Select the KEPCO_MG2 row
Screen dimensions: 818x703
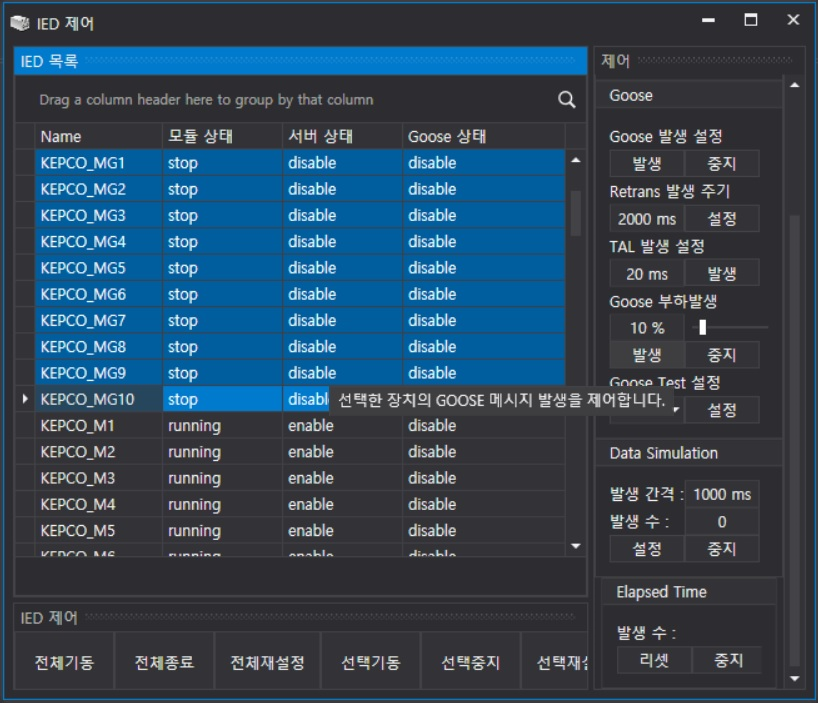tap(300, 189)
